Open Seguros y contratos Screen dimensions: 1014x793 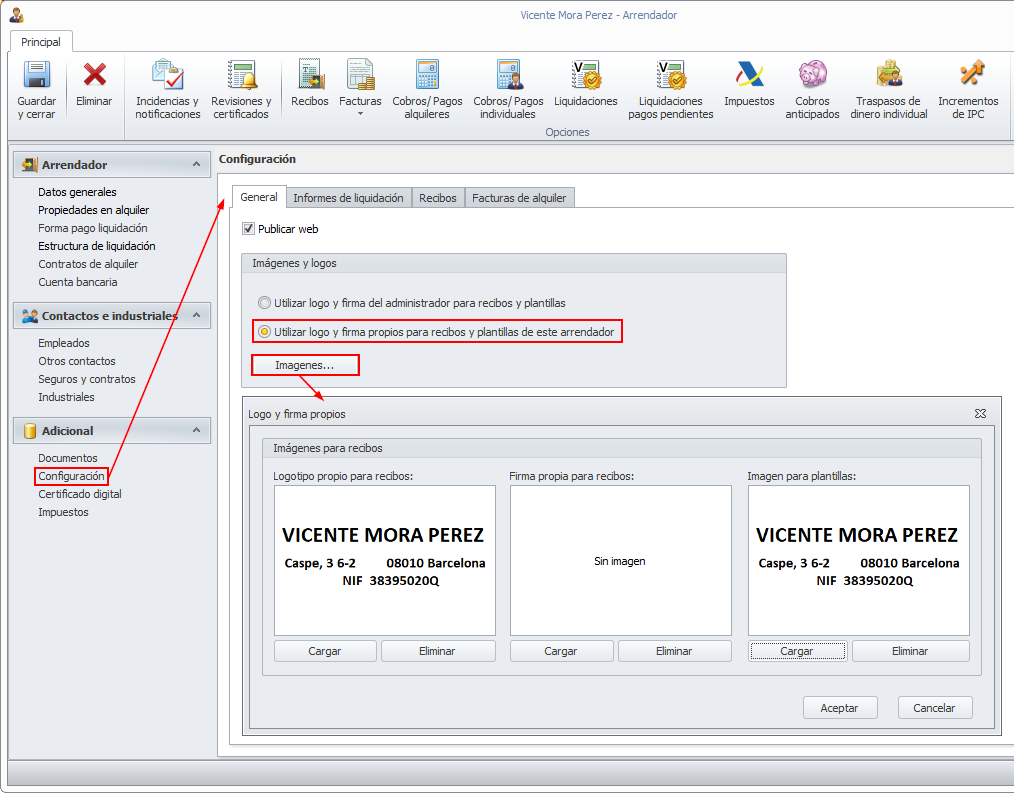(87, 380)
